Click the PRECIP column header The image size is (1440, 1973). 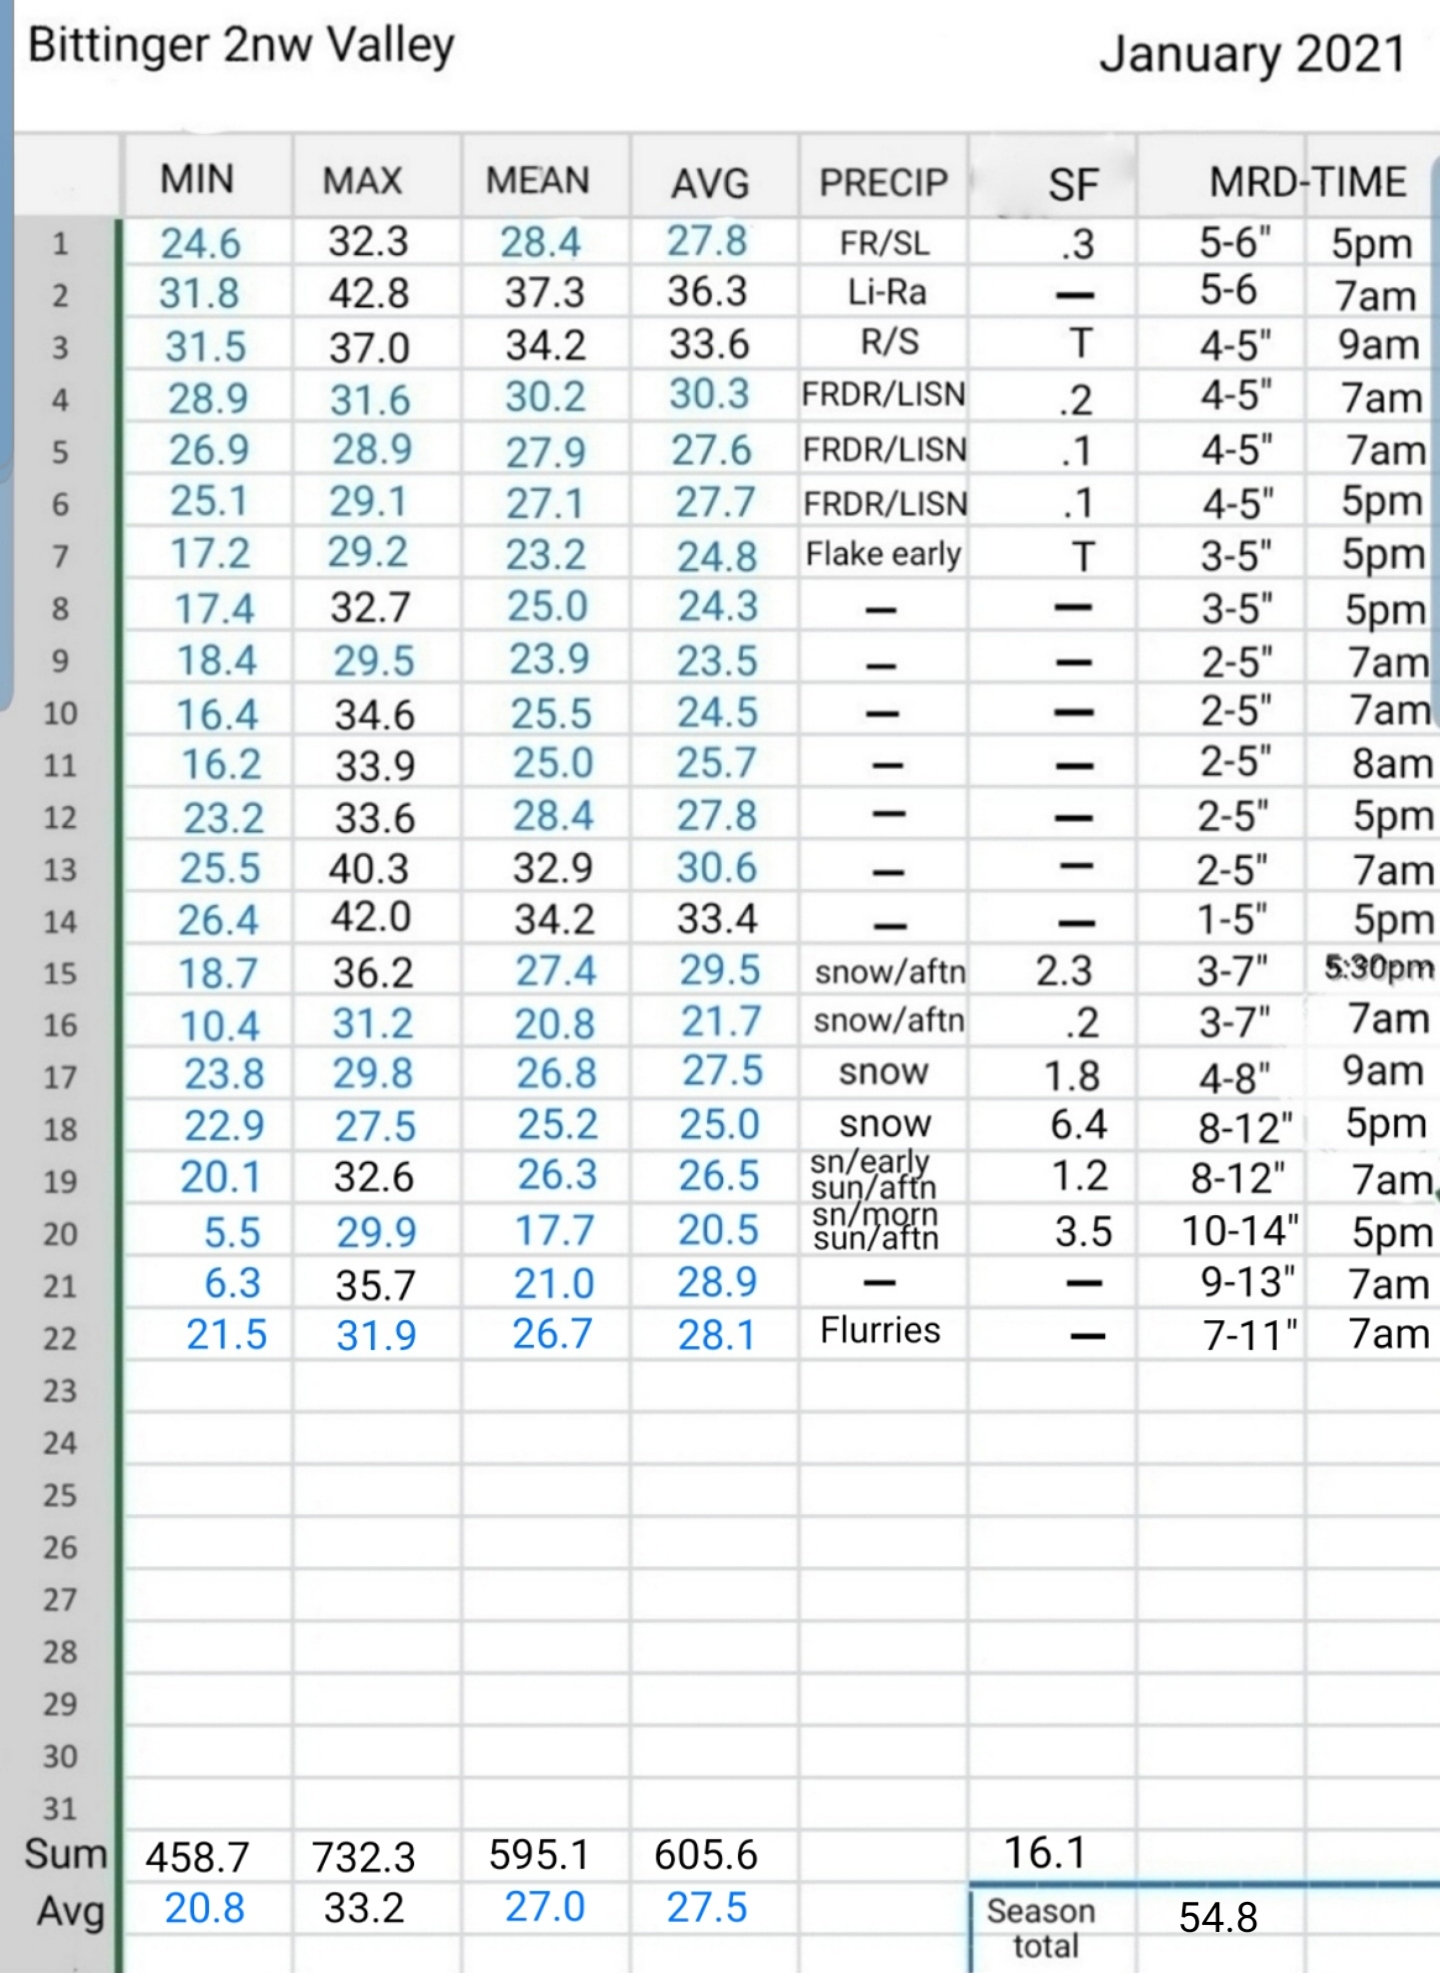coord(883,183)
